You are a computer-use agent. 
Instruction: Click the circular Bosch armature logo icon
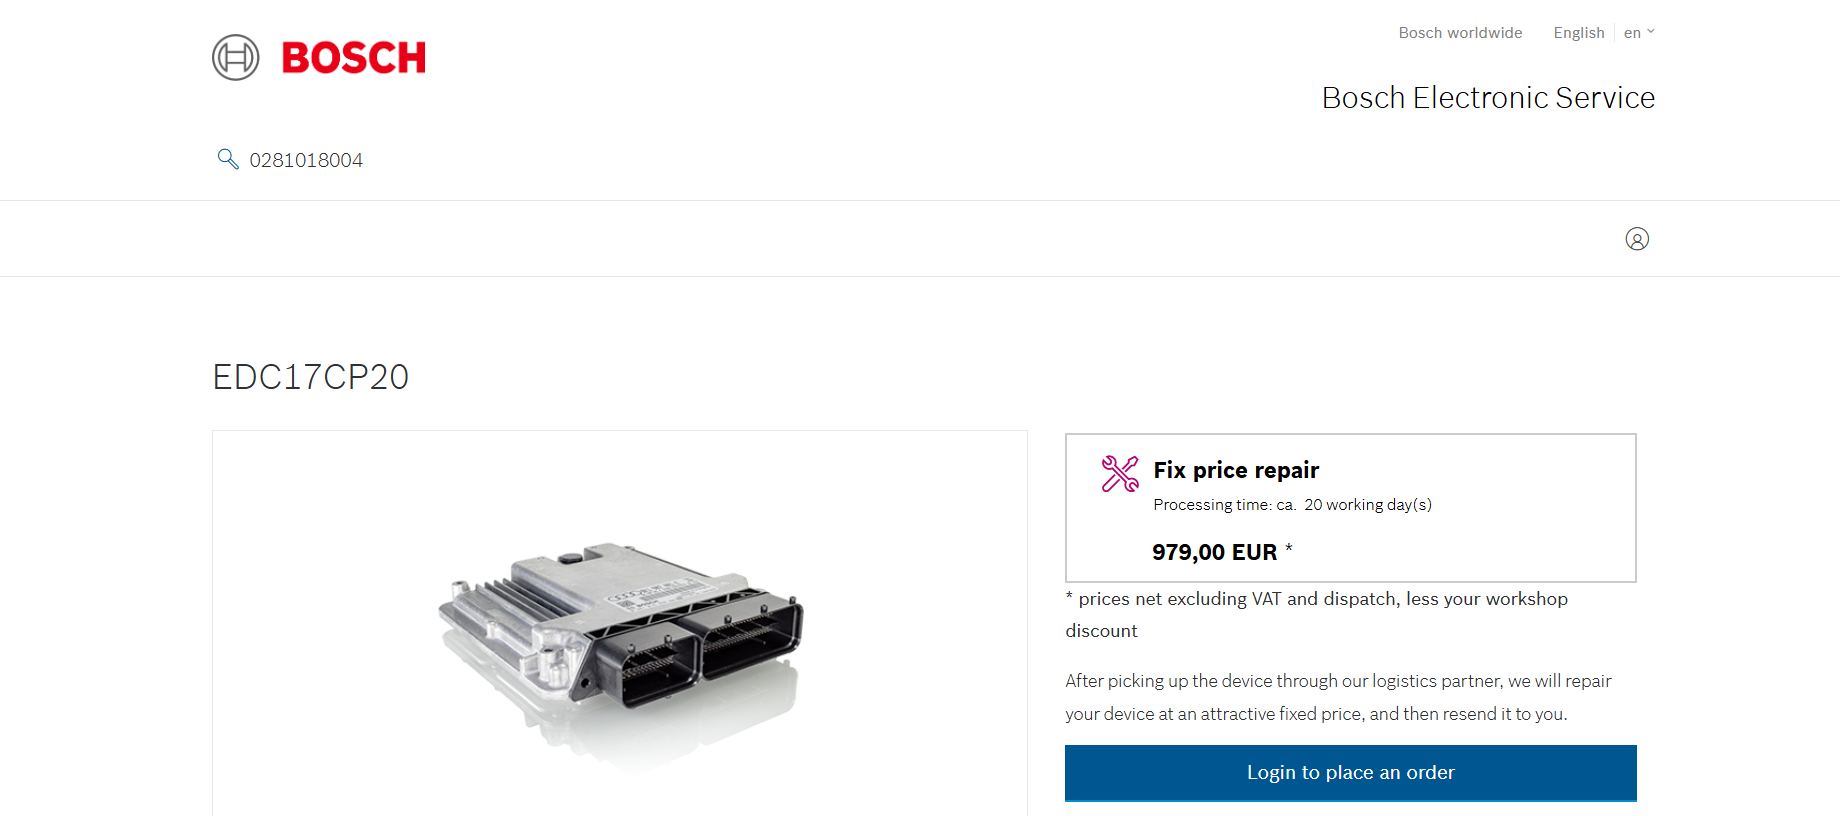[236, 57]
